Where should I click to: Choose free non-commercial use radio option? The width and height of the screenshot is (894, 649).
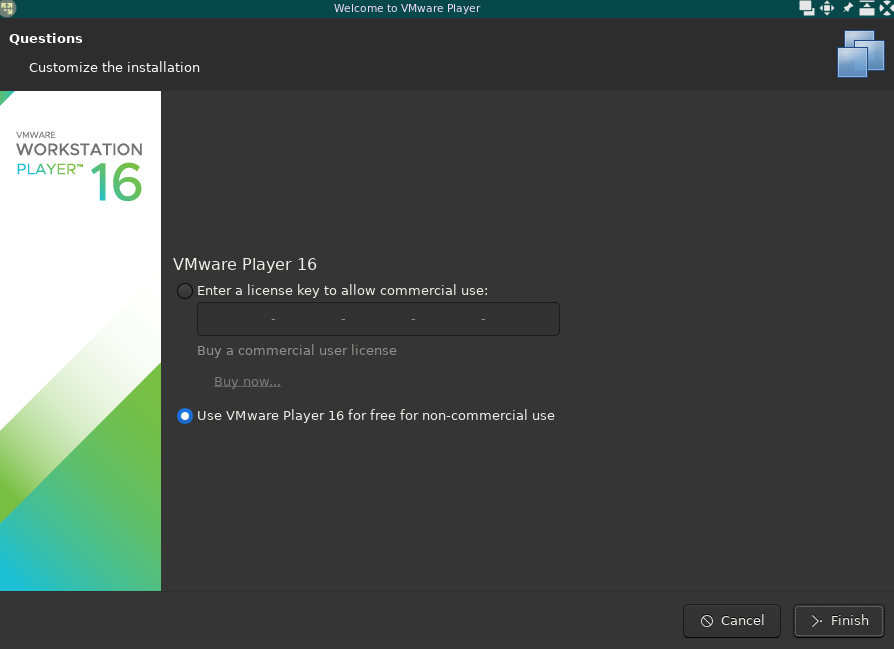click(x=185, y=416)
